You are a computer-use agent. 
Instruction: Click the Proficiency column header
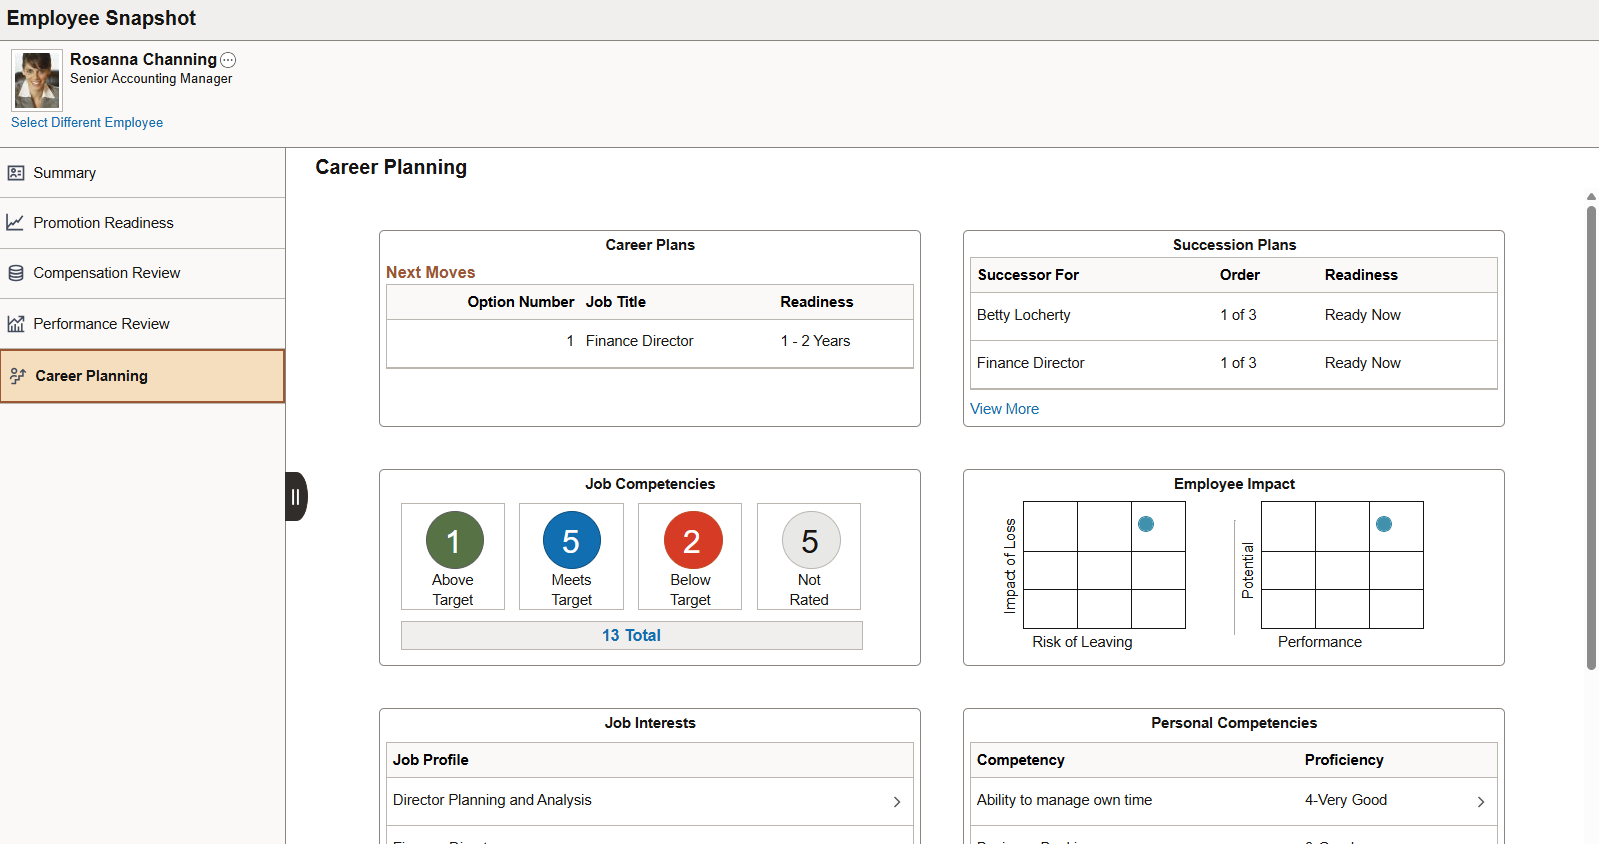pos(1344,760)
